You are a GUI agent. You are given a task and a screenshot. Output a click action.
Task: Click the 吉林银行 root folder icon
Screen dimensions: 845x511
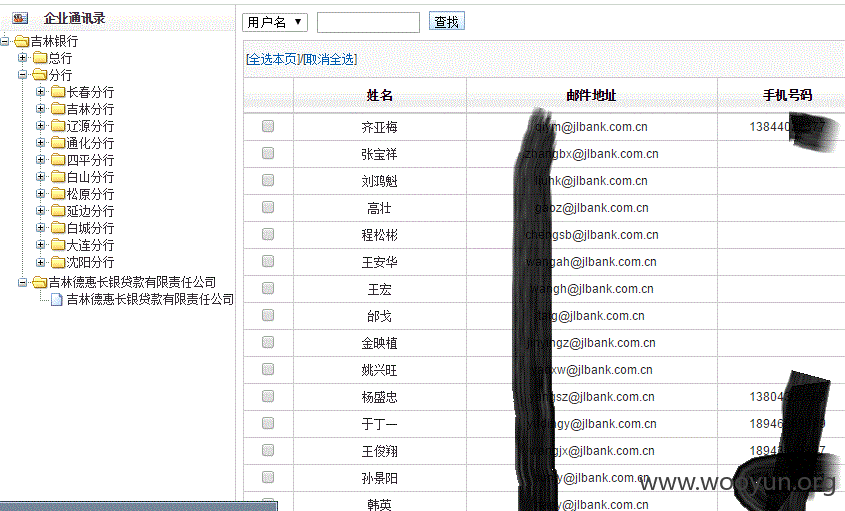(22, 42)
